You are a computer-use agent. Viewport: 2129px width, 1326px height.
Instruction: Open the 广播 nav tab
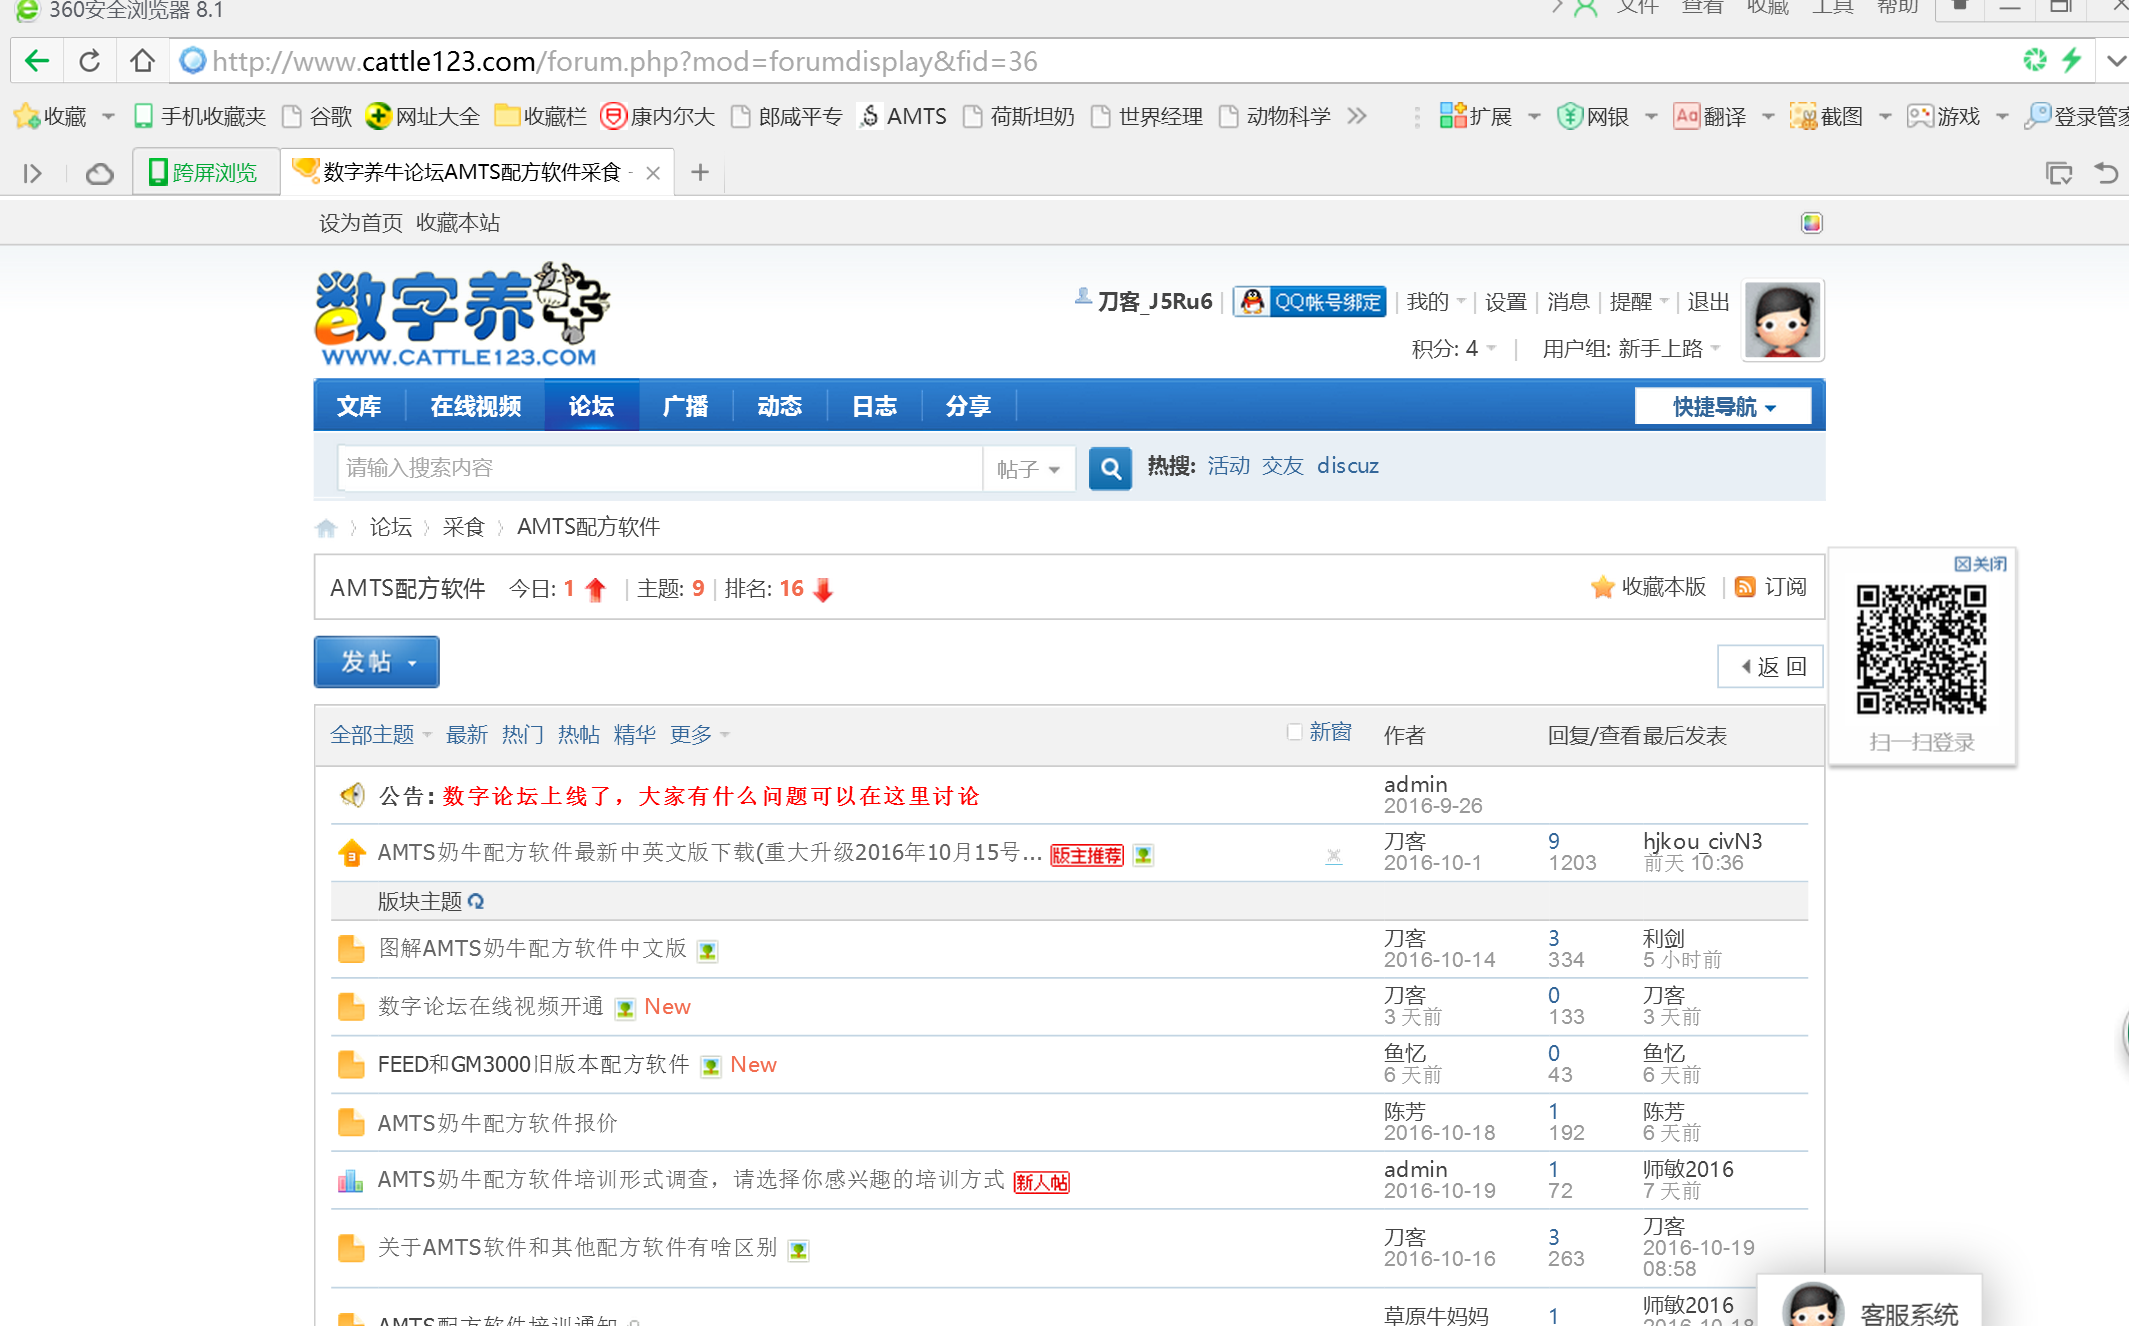[685, 406]
